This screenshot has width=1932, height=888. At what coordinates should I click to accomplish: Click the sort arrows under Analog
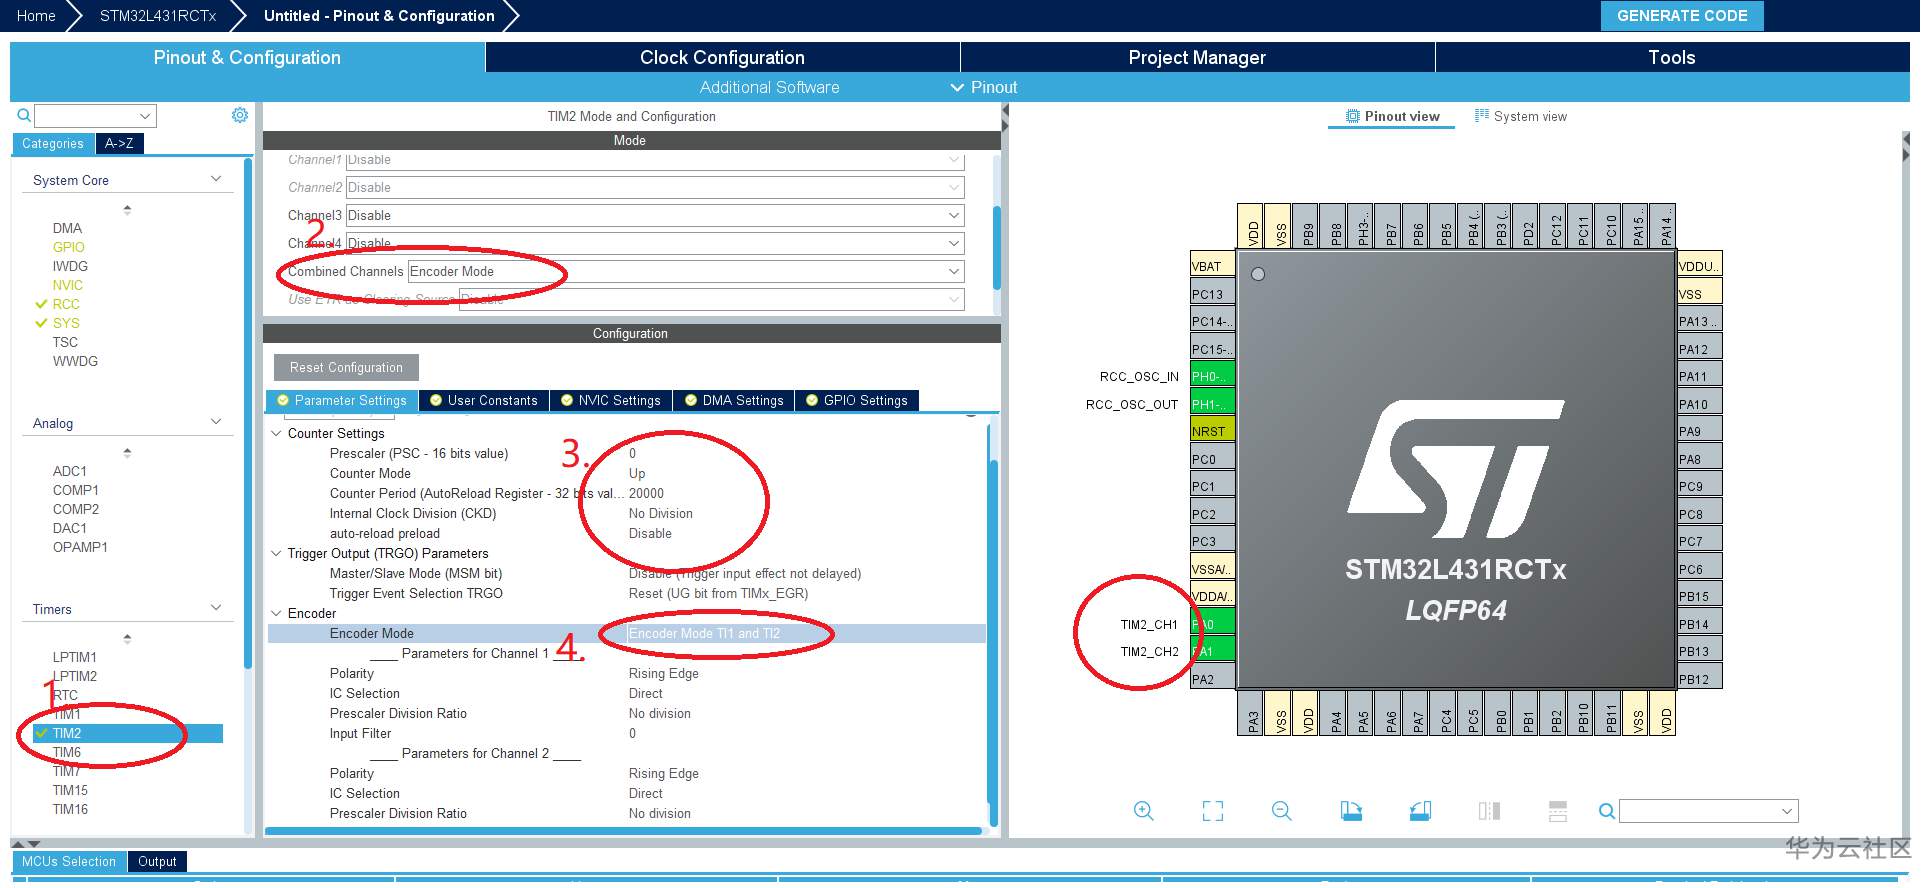tap(127, 453)
